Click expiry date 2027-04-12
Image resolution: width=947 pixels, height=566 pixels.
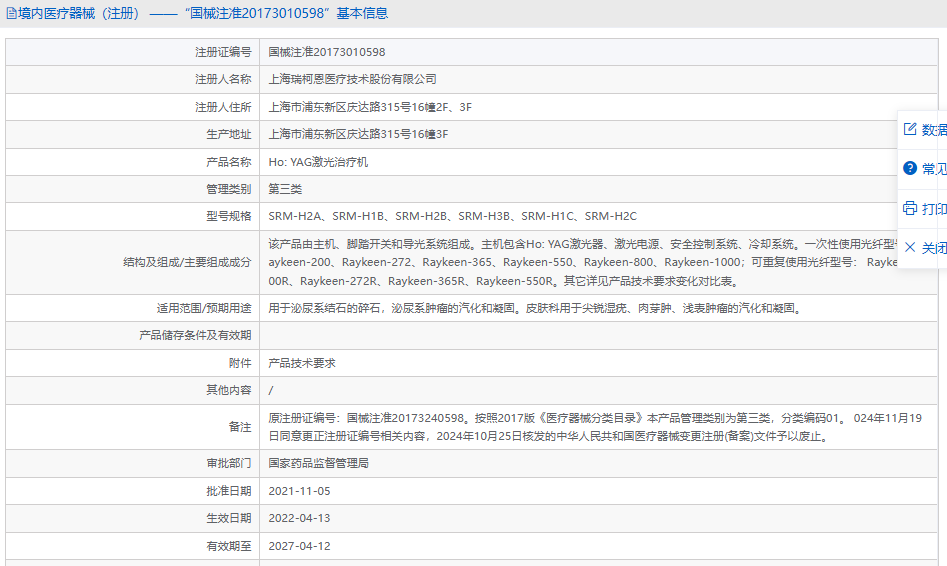click(x=300, y=546)
